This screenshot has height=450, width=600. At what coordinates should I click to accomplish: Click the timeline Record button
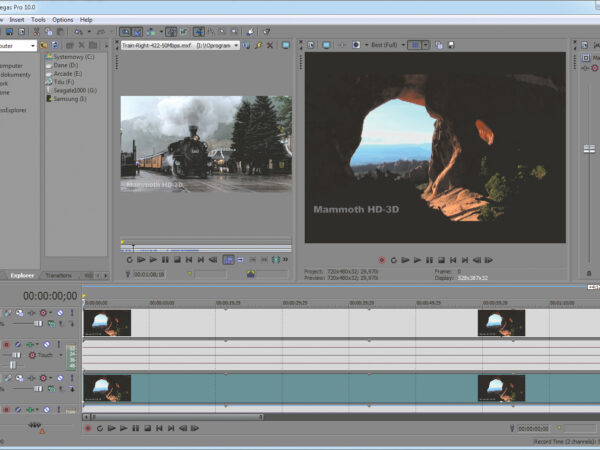point(88,428)
